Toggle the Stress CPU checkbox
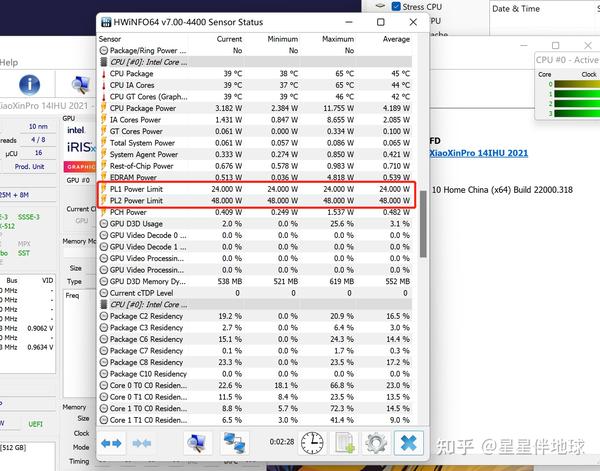This screenshot has width=600, height=471. pos(396,7)
